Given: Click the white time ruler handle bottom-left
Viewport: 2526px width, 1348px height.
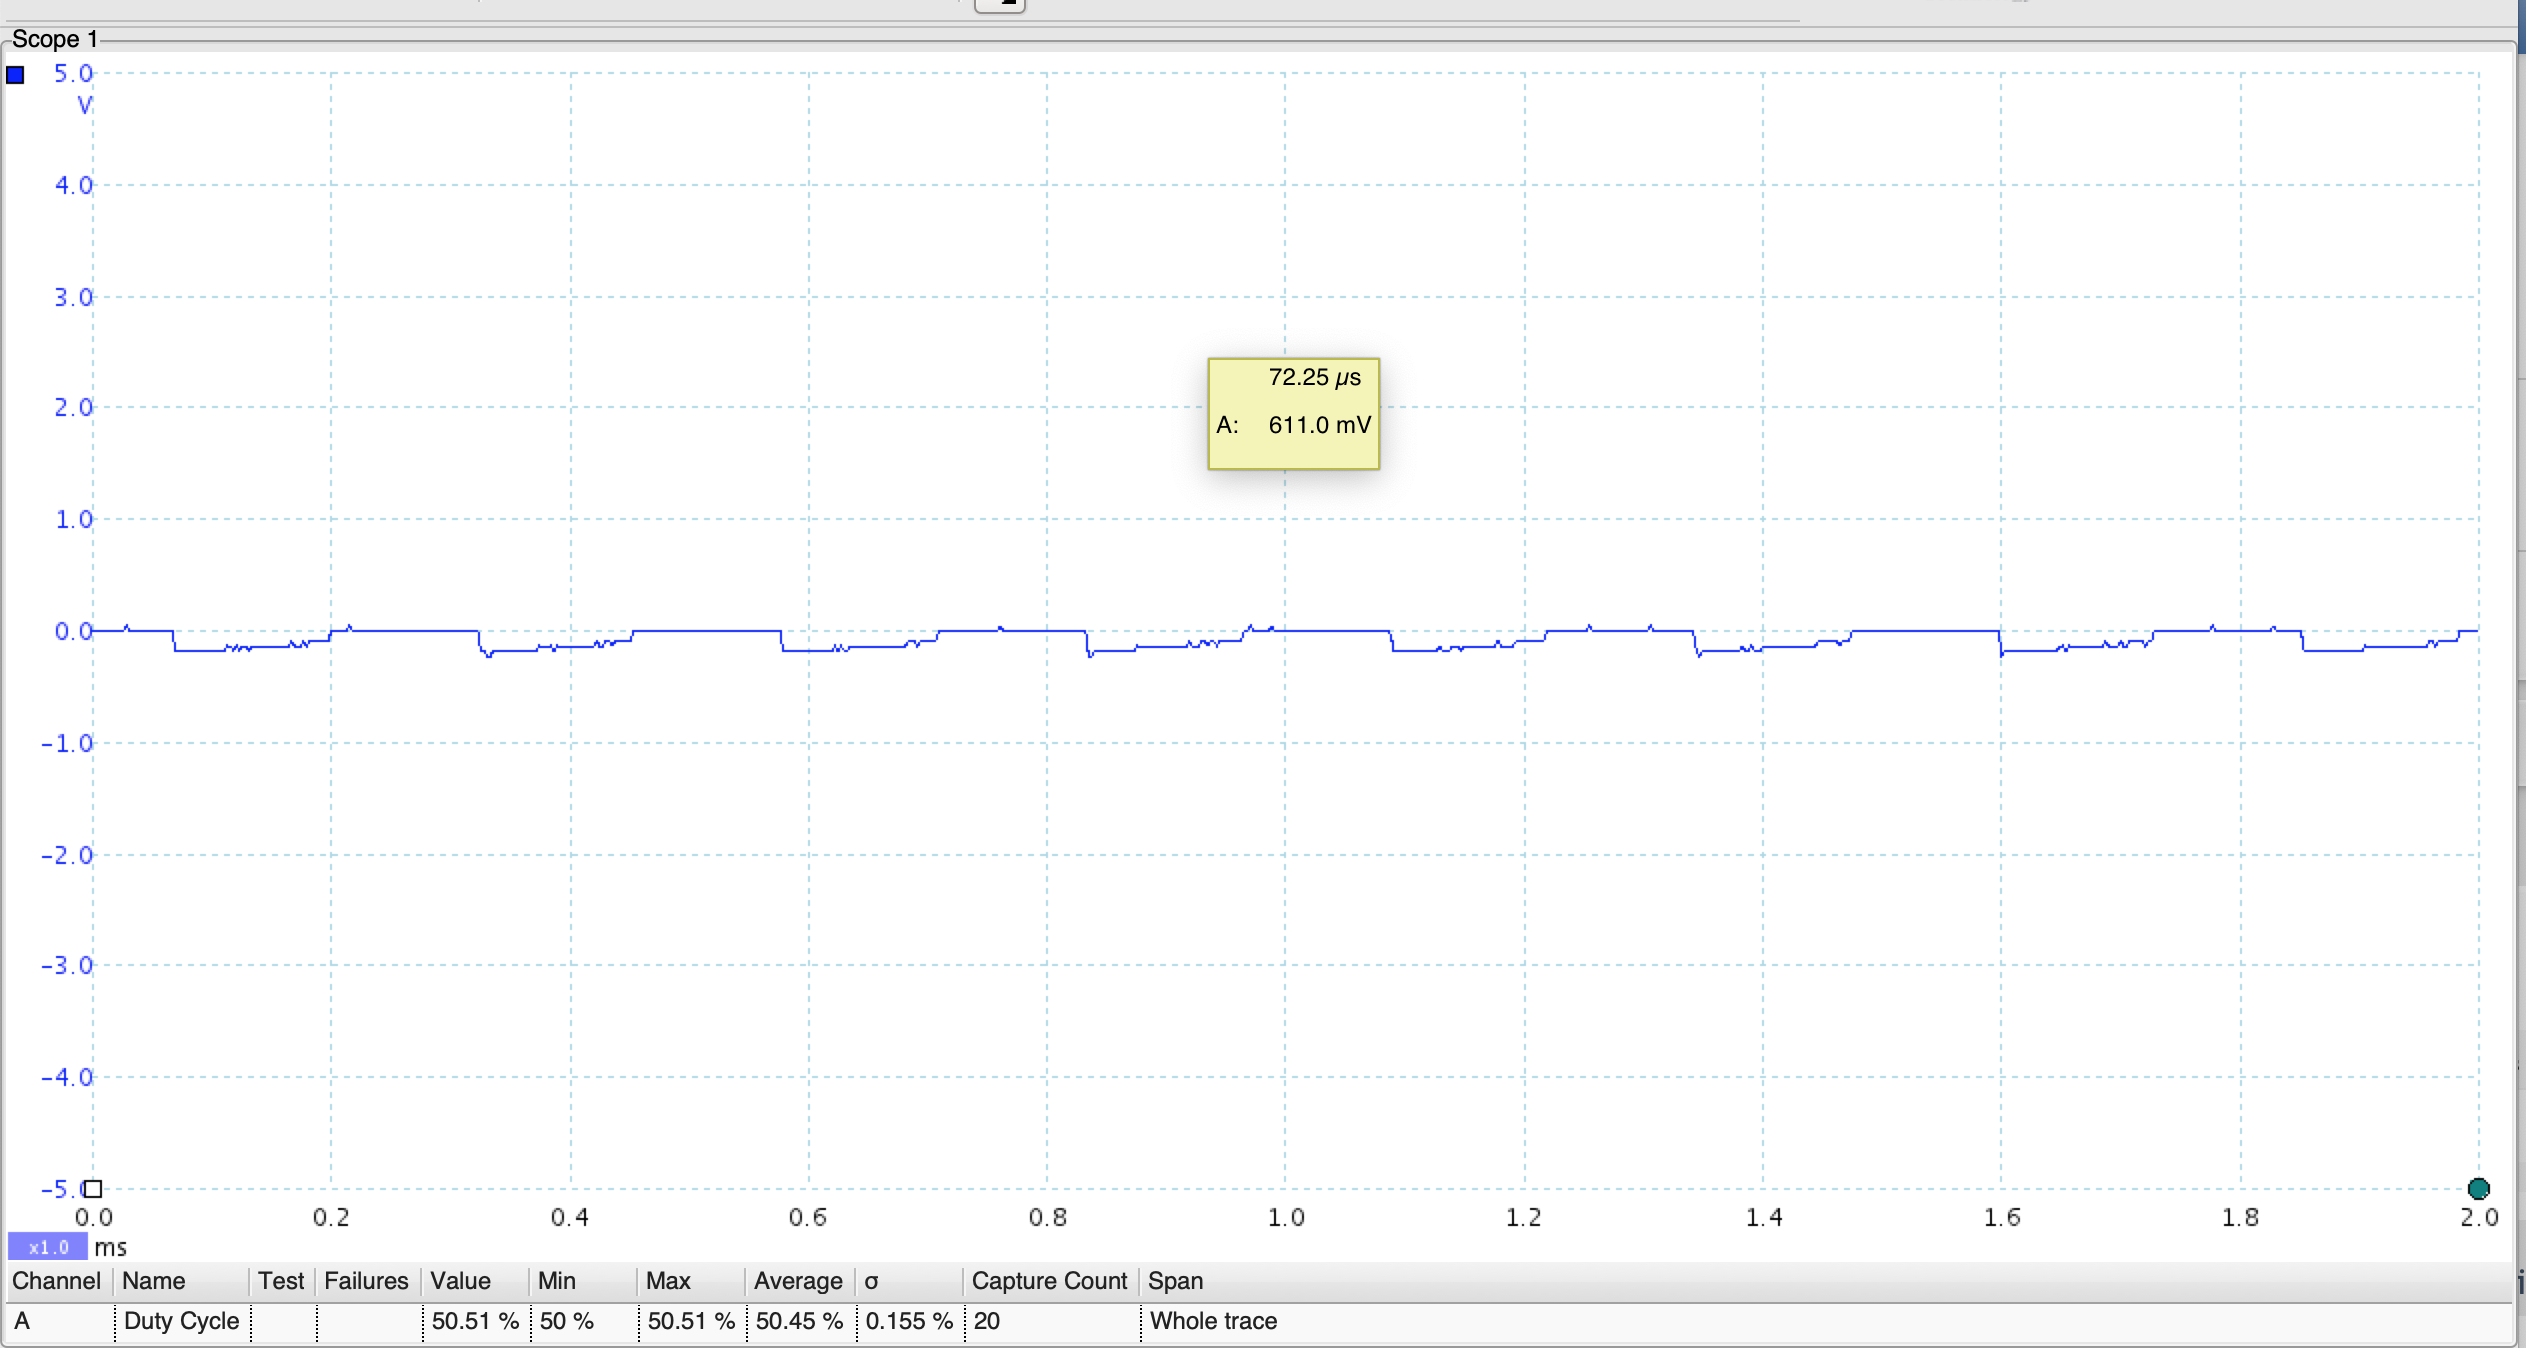Looking at the screenshot, I should [93, 1189].
